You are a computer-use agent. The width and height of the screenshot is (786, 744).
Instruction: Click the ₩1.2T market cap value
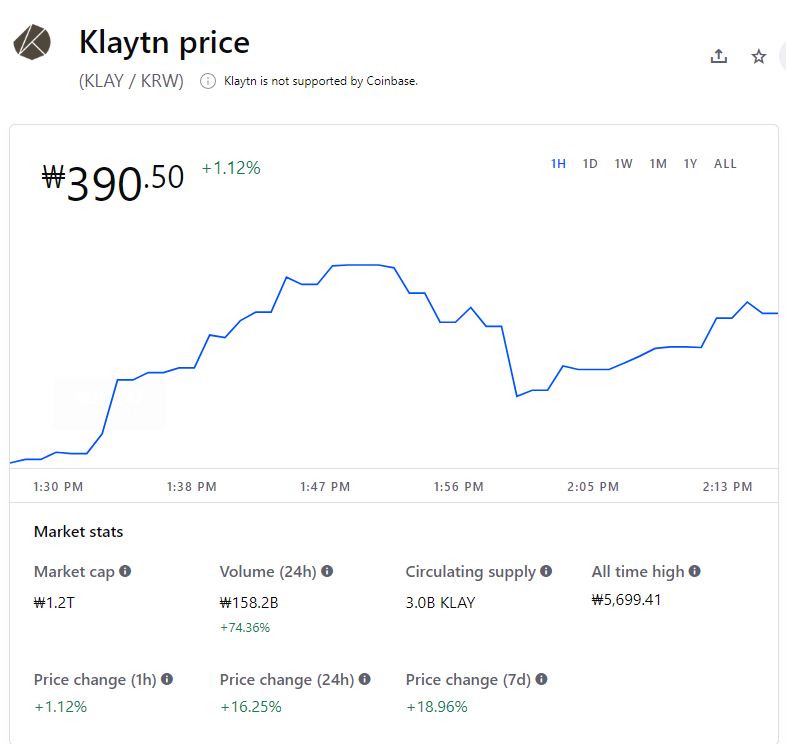click(54, 602)
